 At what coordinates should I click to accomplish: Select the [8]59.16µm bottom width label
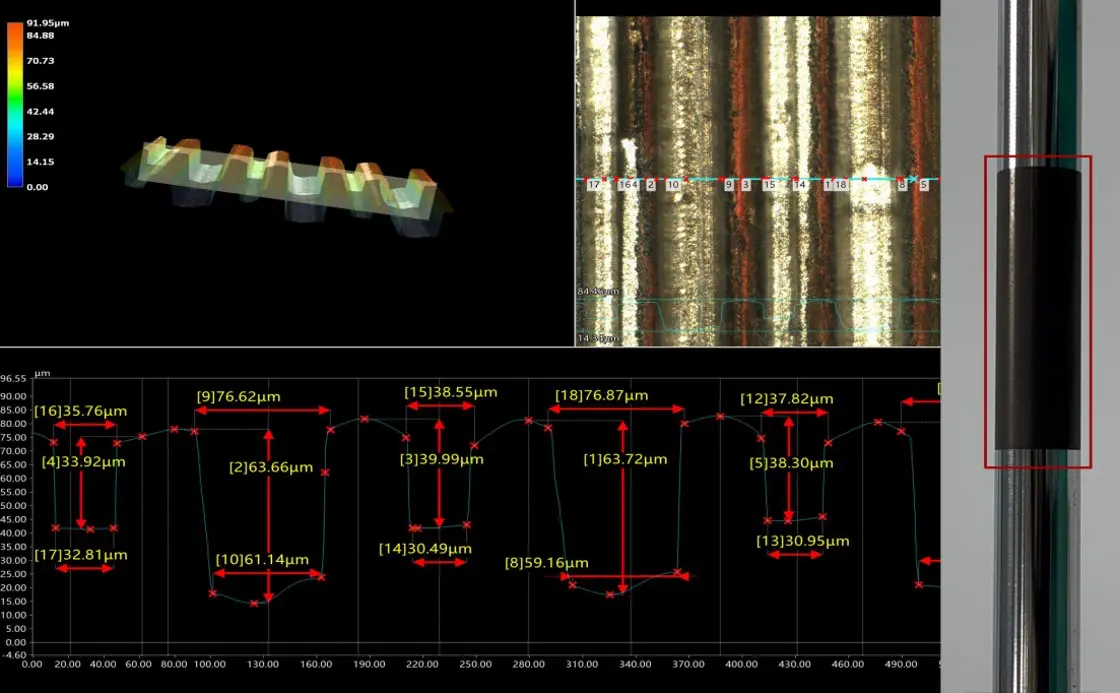coord(547,563)
